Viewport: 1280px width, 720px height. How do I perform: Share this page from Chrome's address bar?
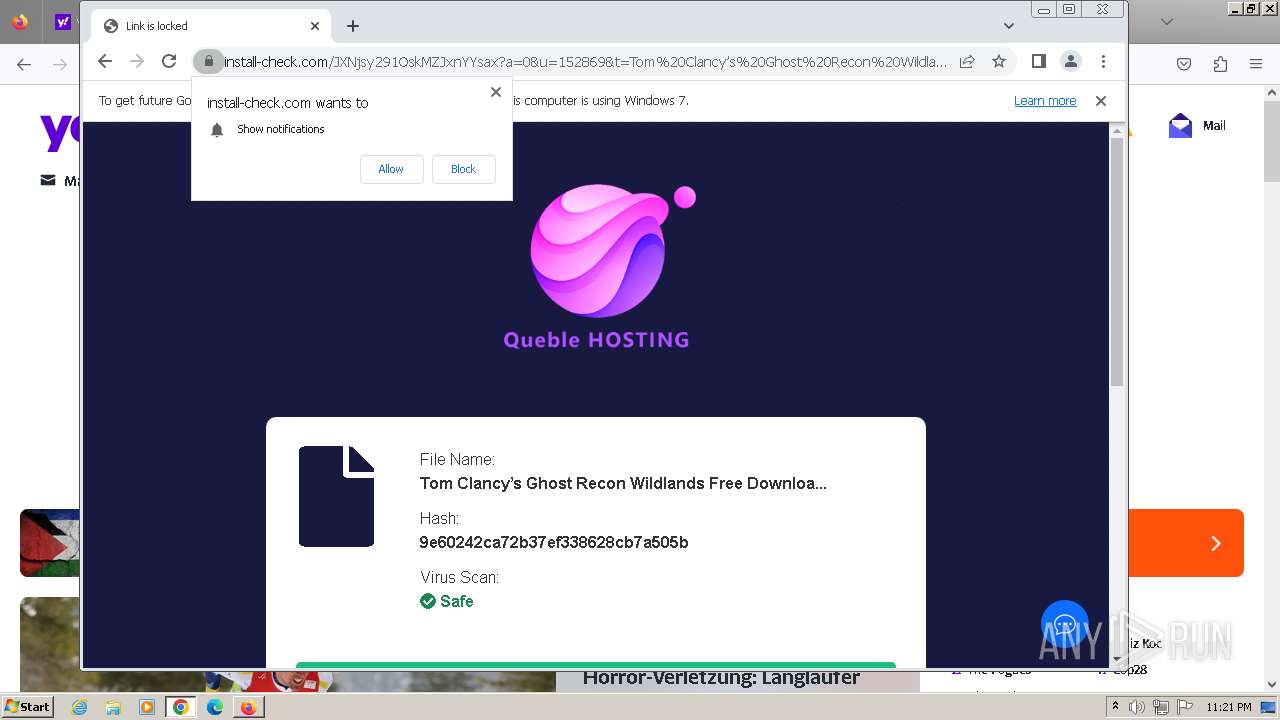point(967,62)
